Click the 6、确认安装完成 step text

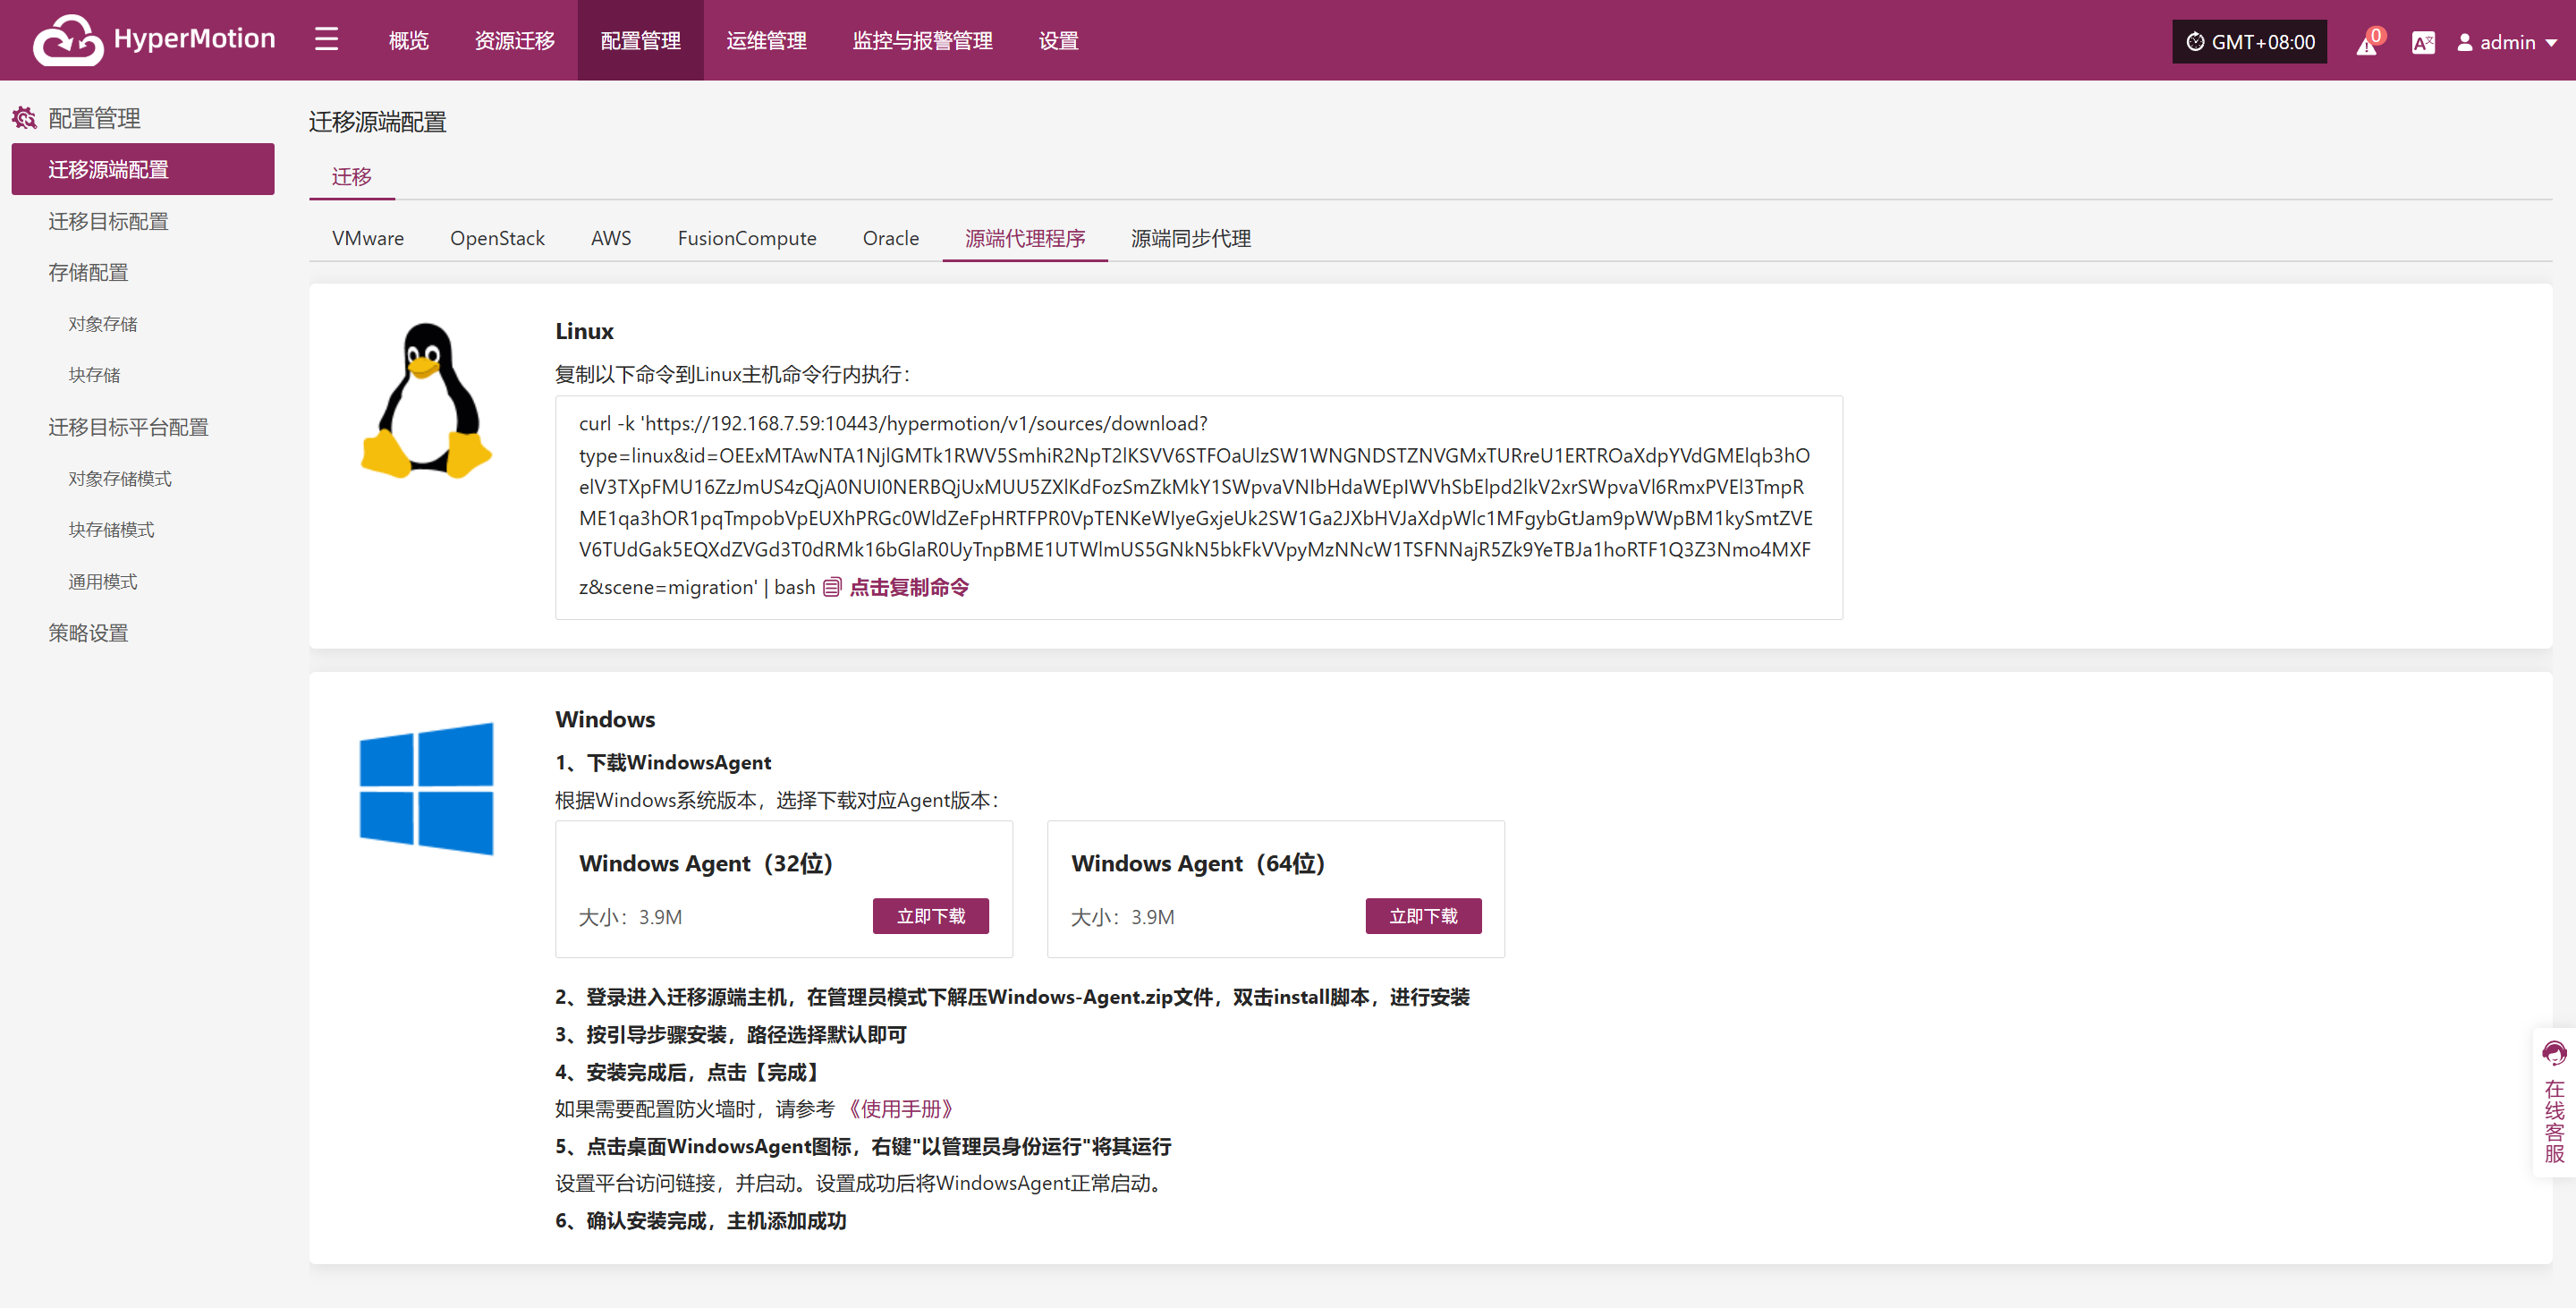click(700, 1221)
